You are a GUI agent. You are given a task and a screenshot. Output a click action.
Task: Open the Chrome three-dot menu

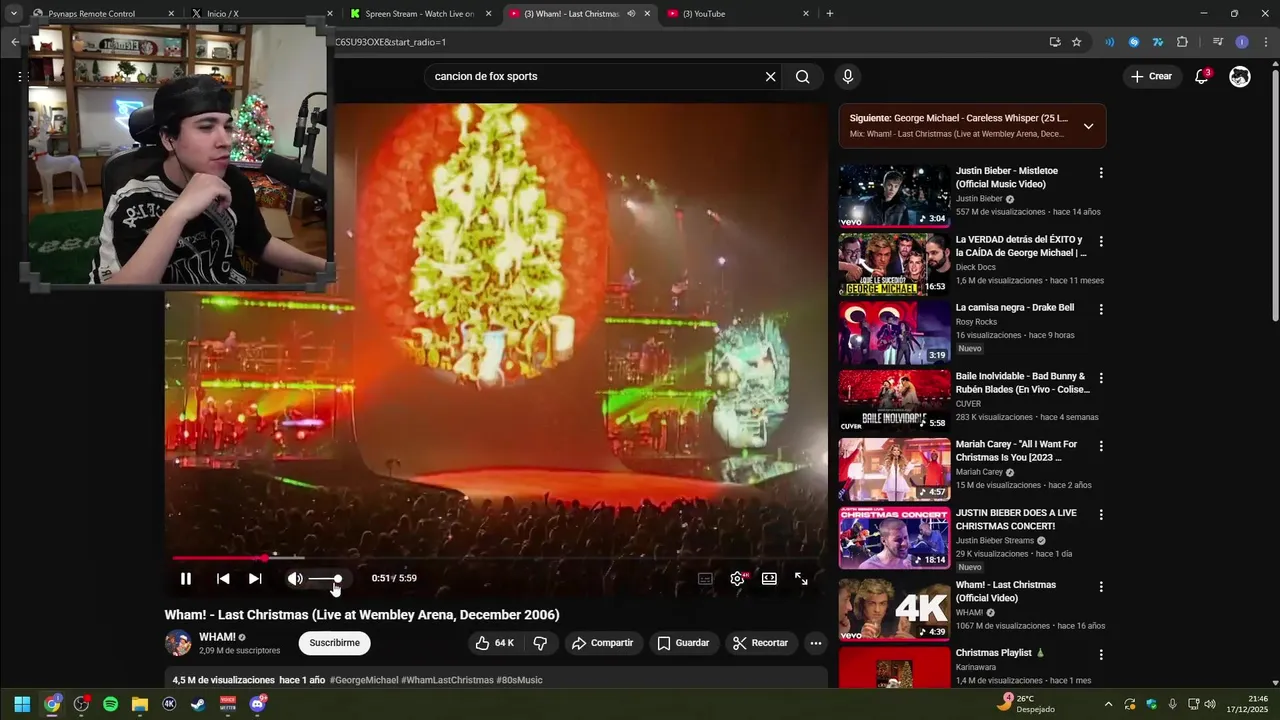1266,42
